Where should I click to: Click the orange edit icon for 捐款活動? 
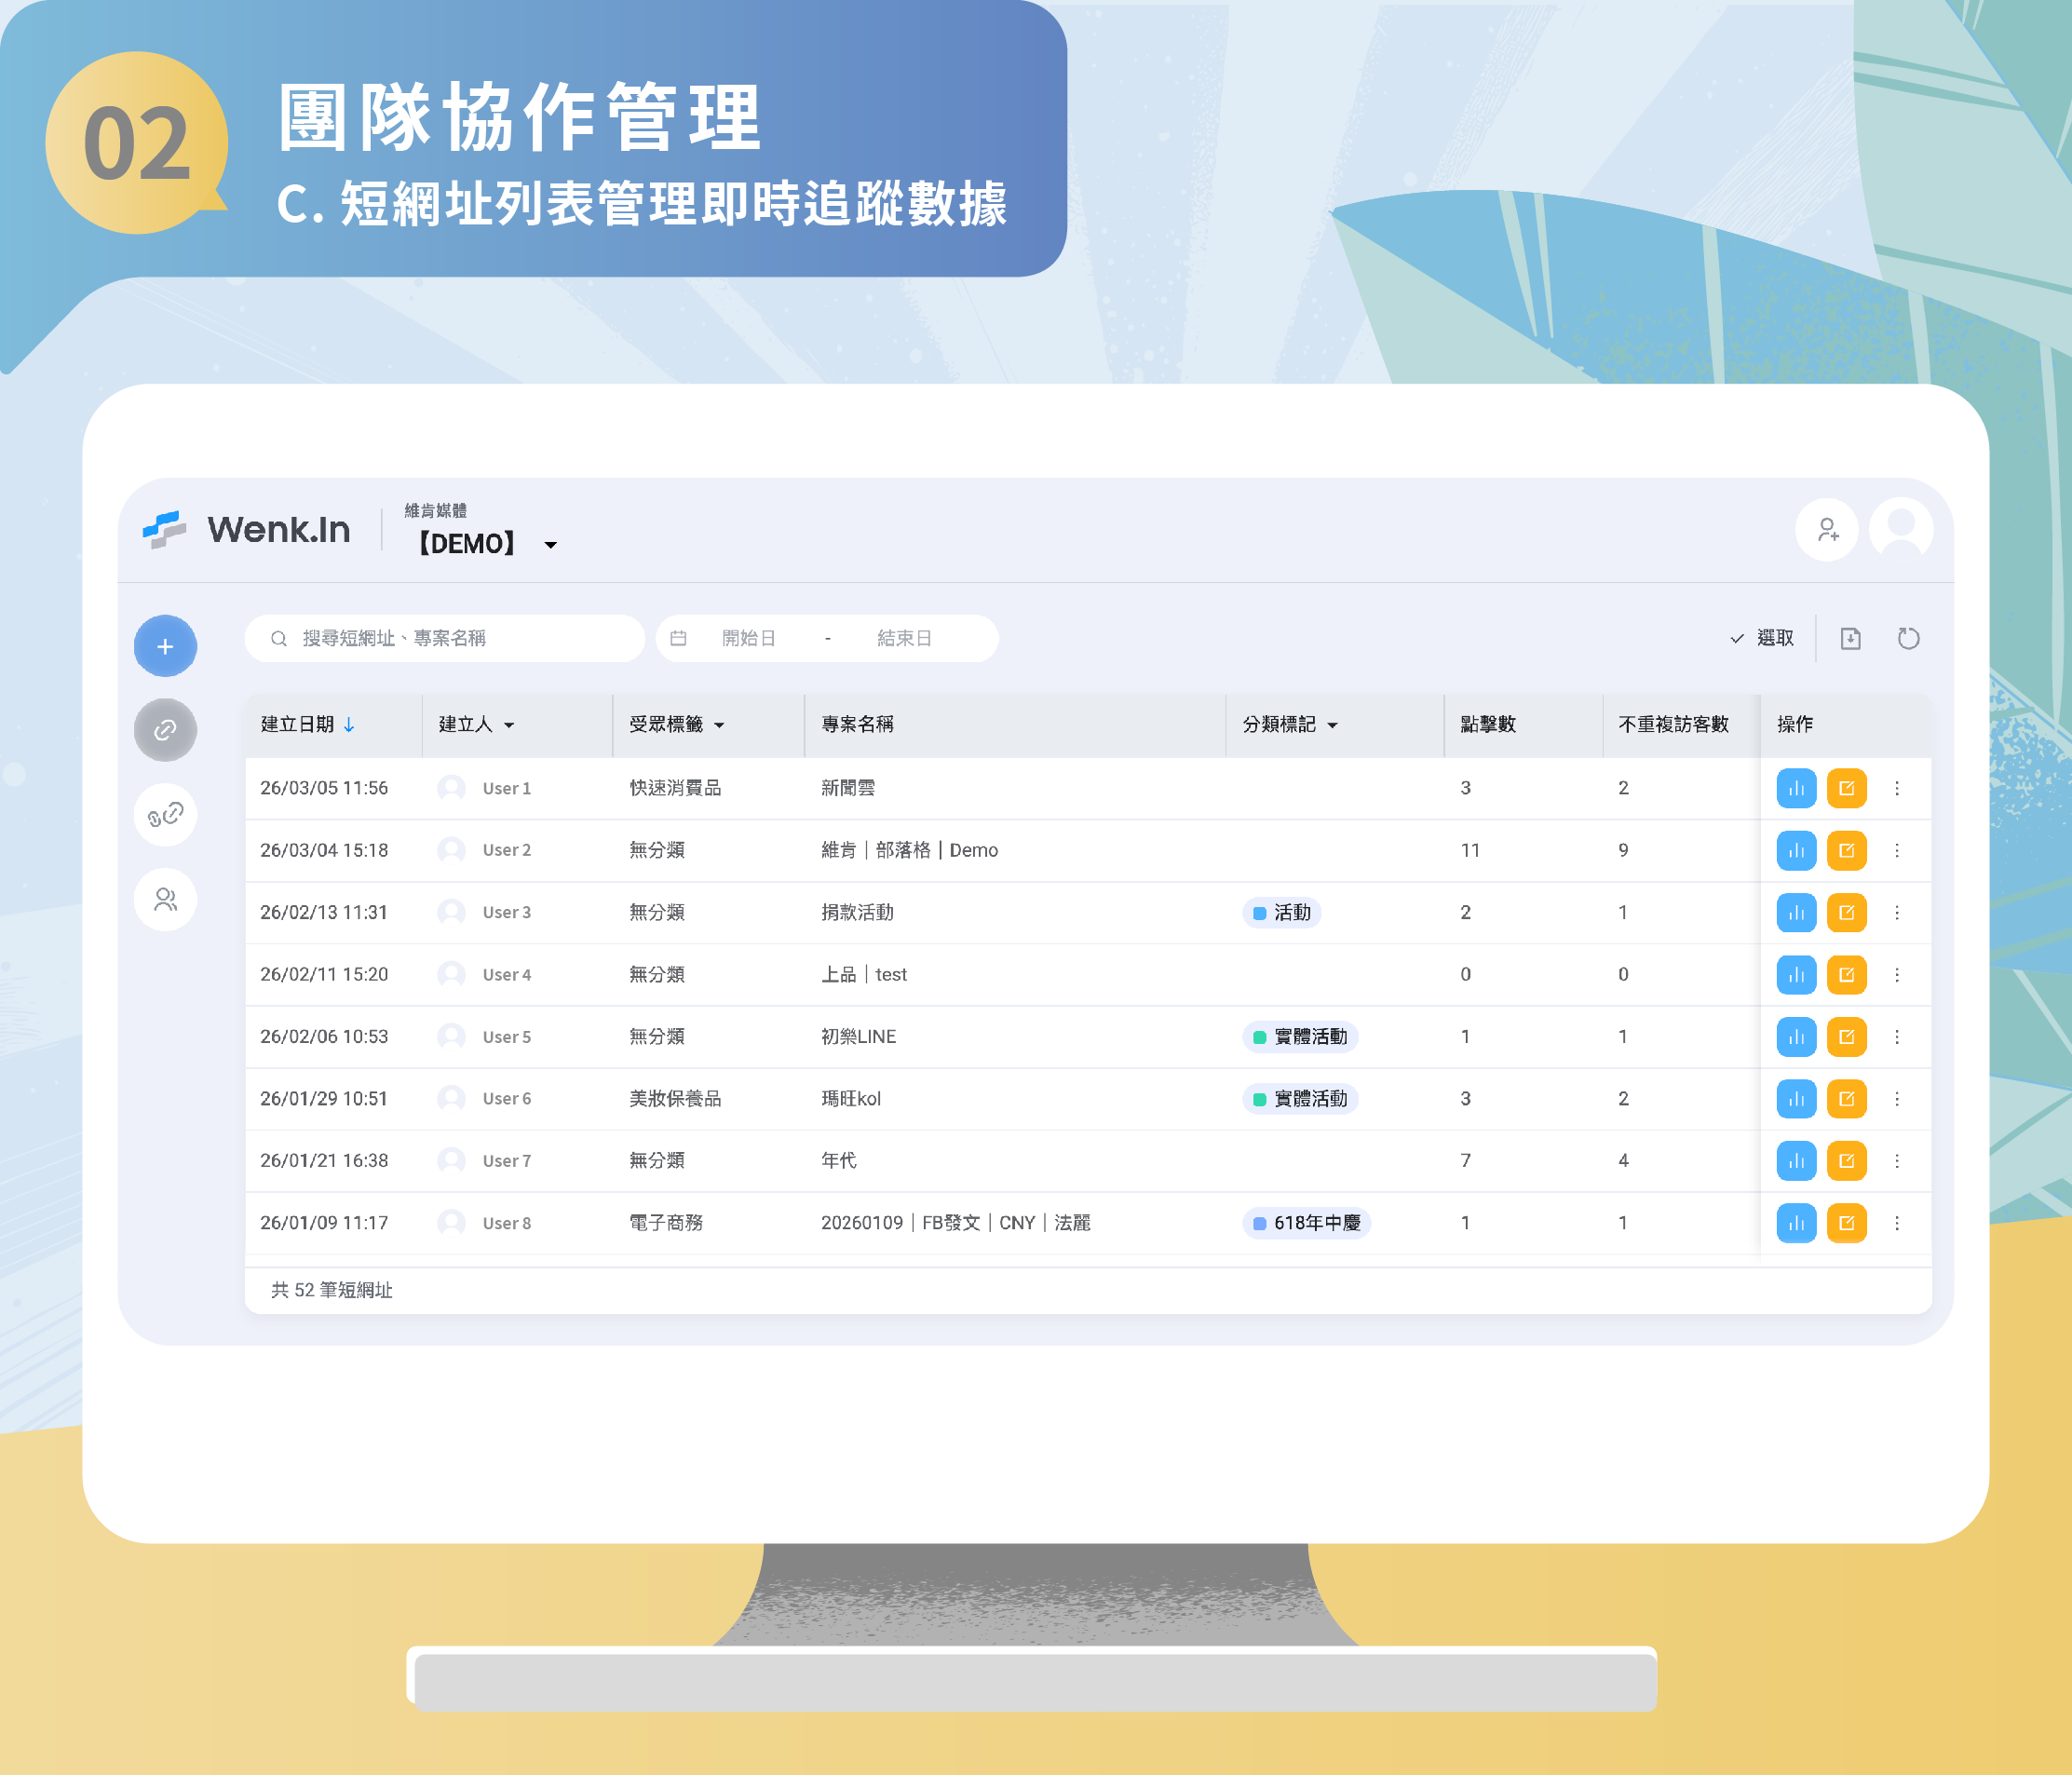[1847, 911]
